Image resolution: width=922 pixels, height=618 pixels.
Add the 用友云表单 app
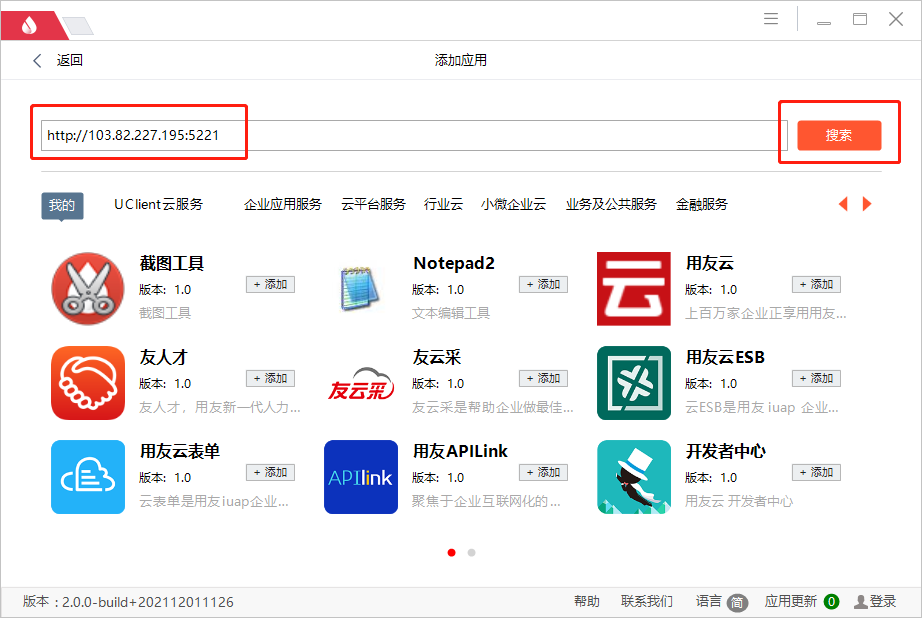point(270,472)
